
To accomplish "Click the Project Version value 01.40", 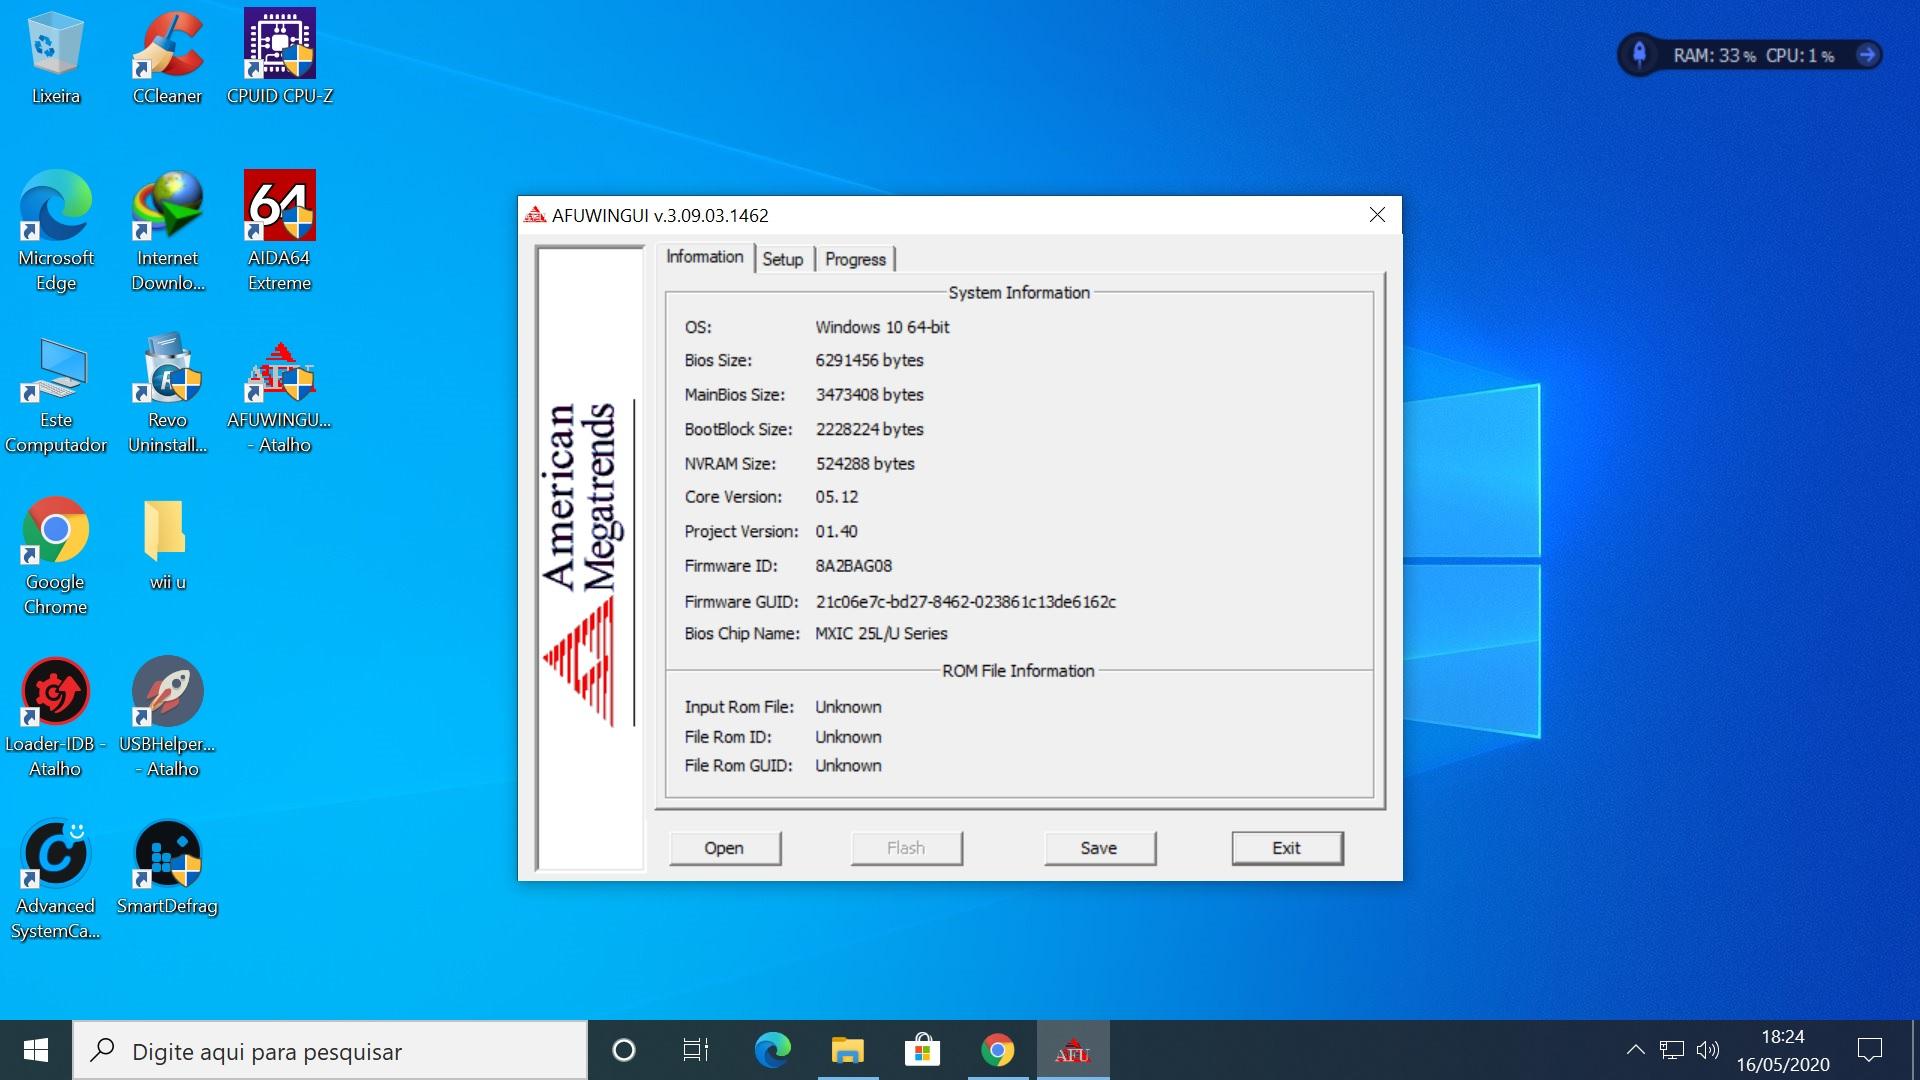I will [836, 532].
